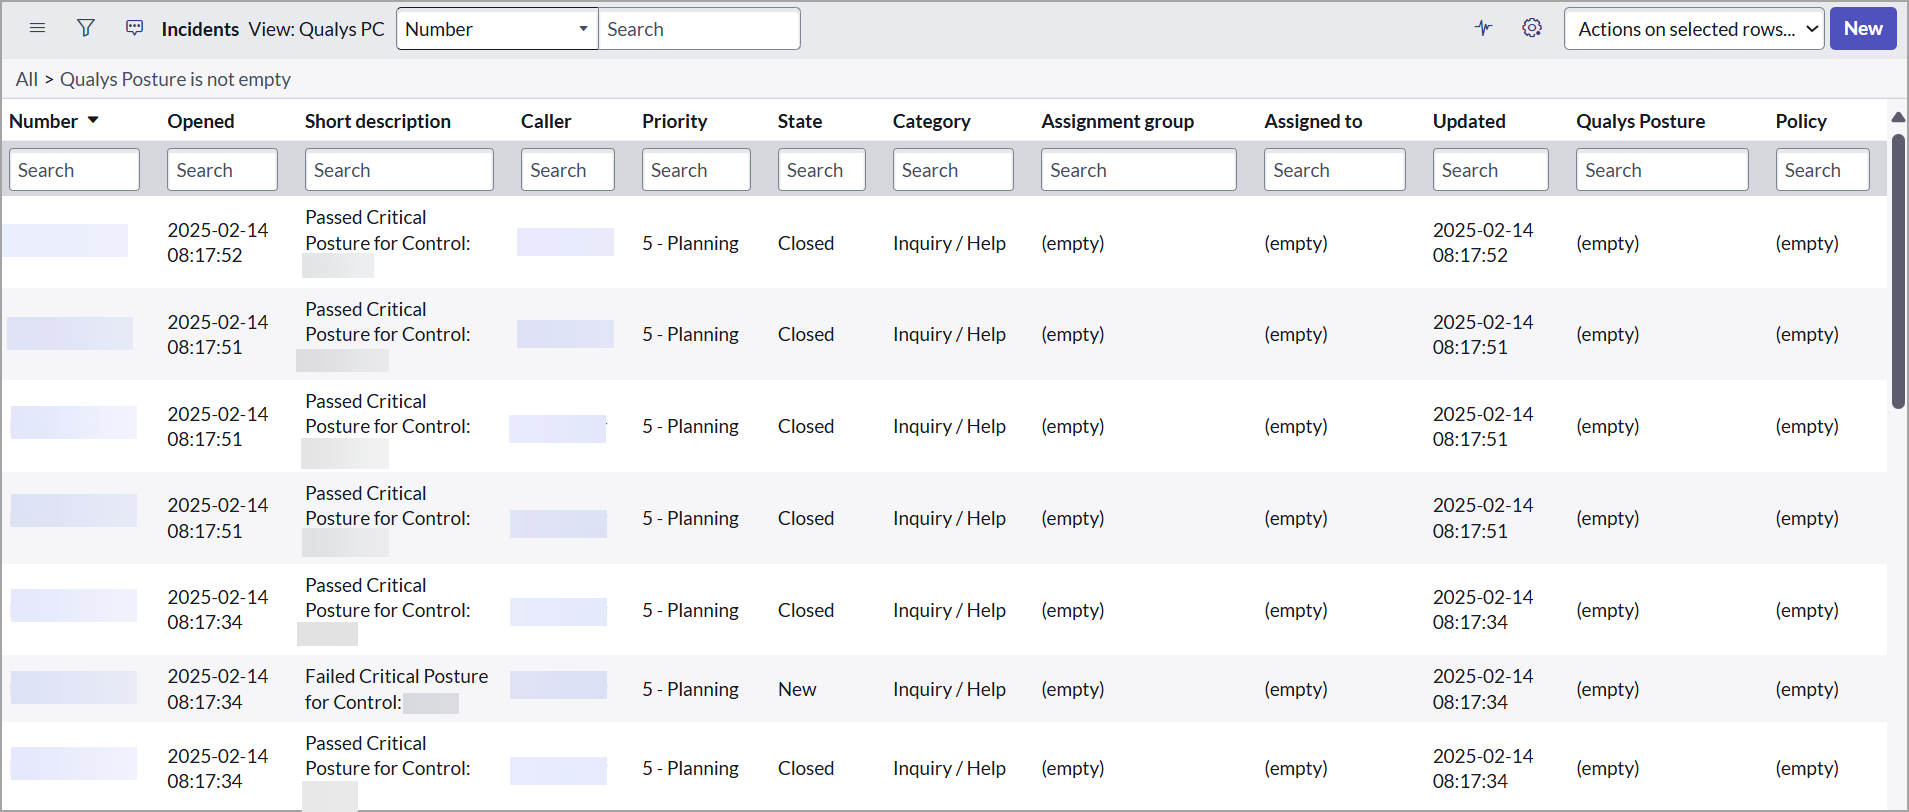Screen dimensions: 1909x812
Task: Open Actions on selected rows dropdown
Action: coord(1693,29)
